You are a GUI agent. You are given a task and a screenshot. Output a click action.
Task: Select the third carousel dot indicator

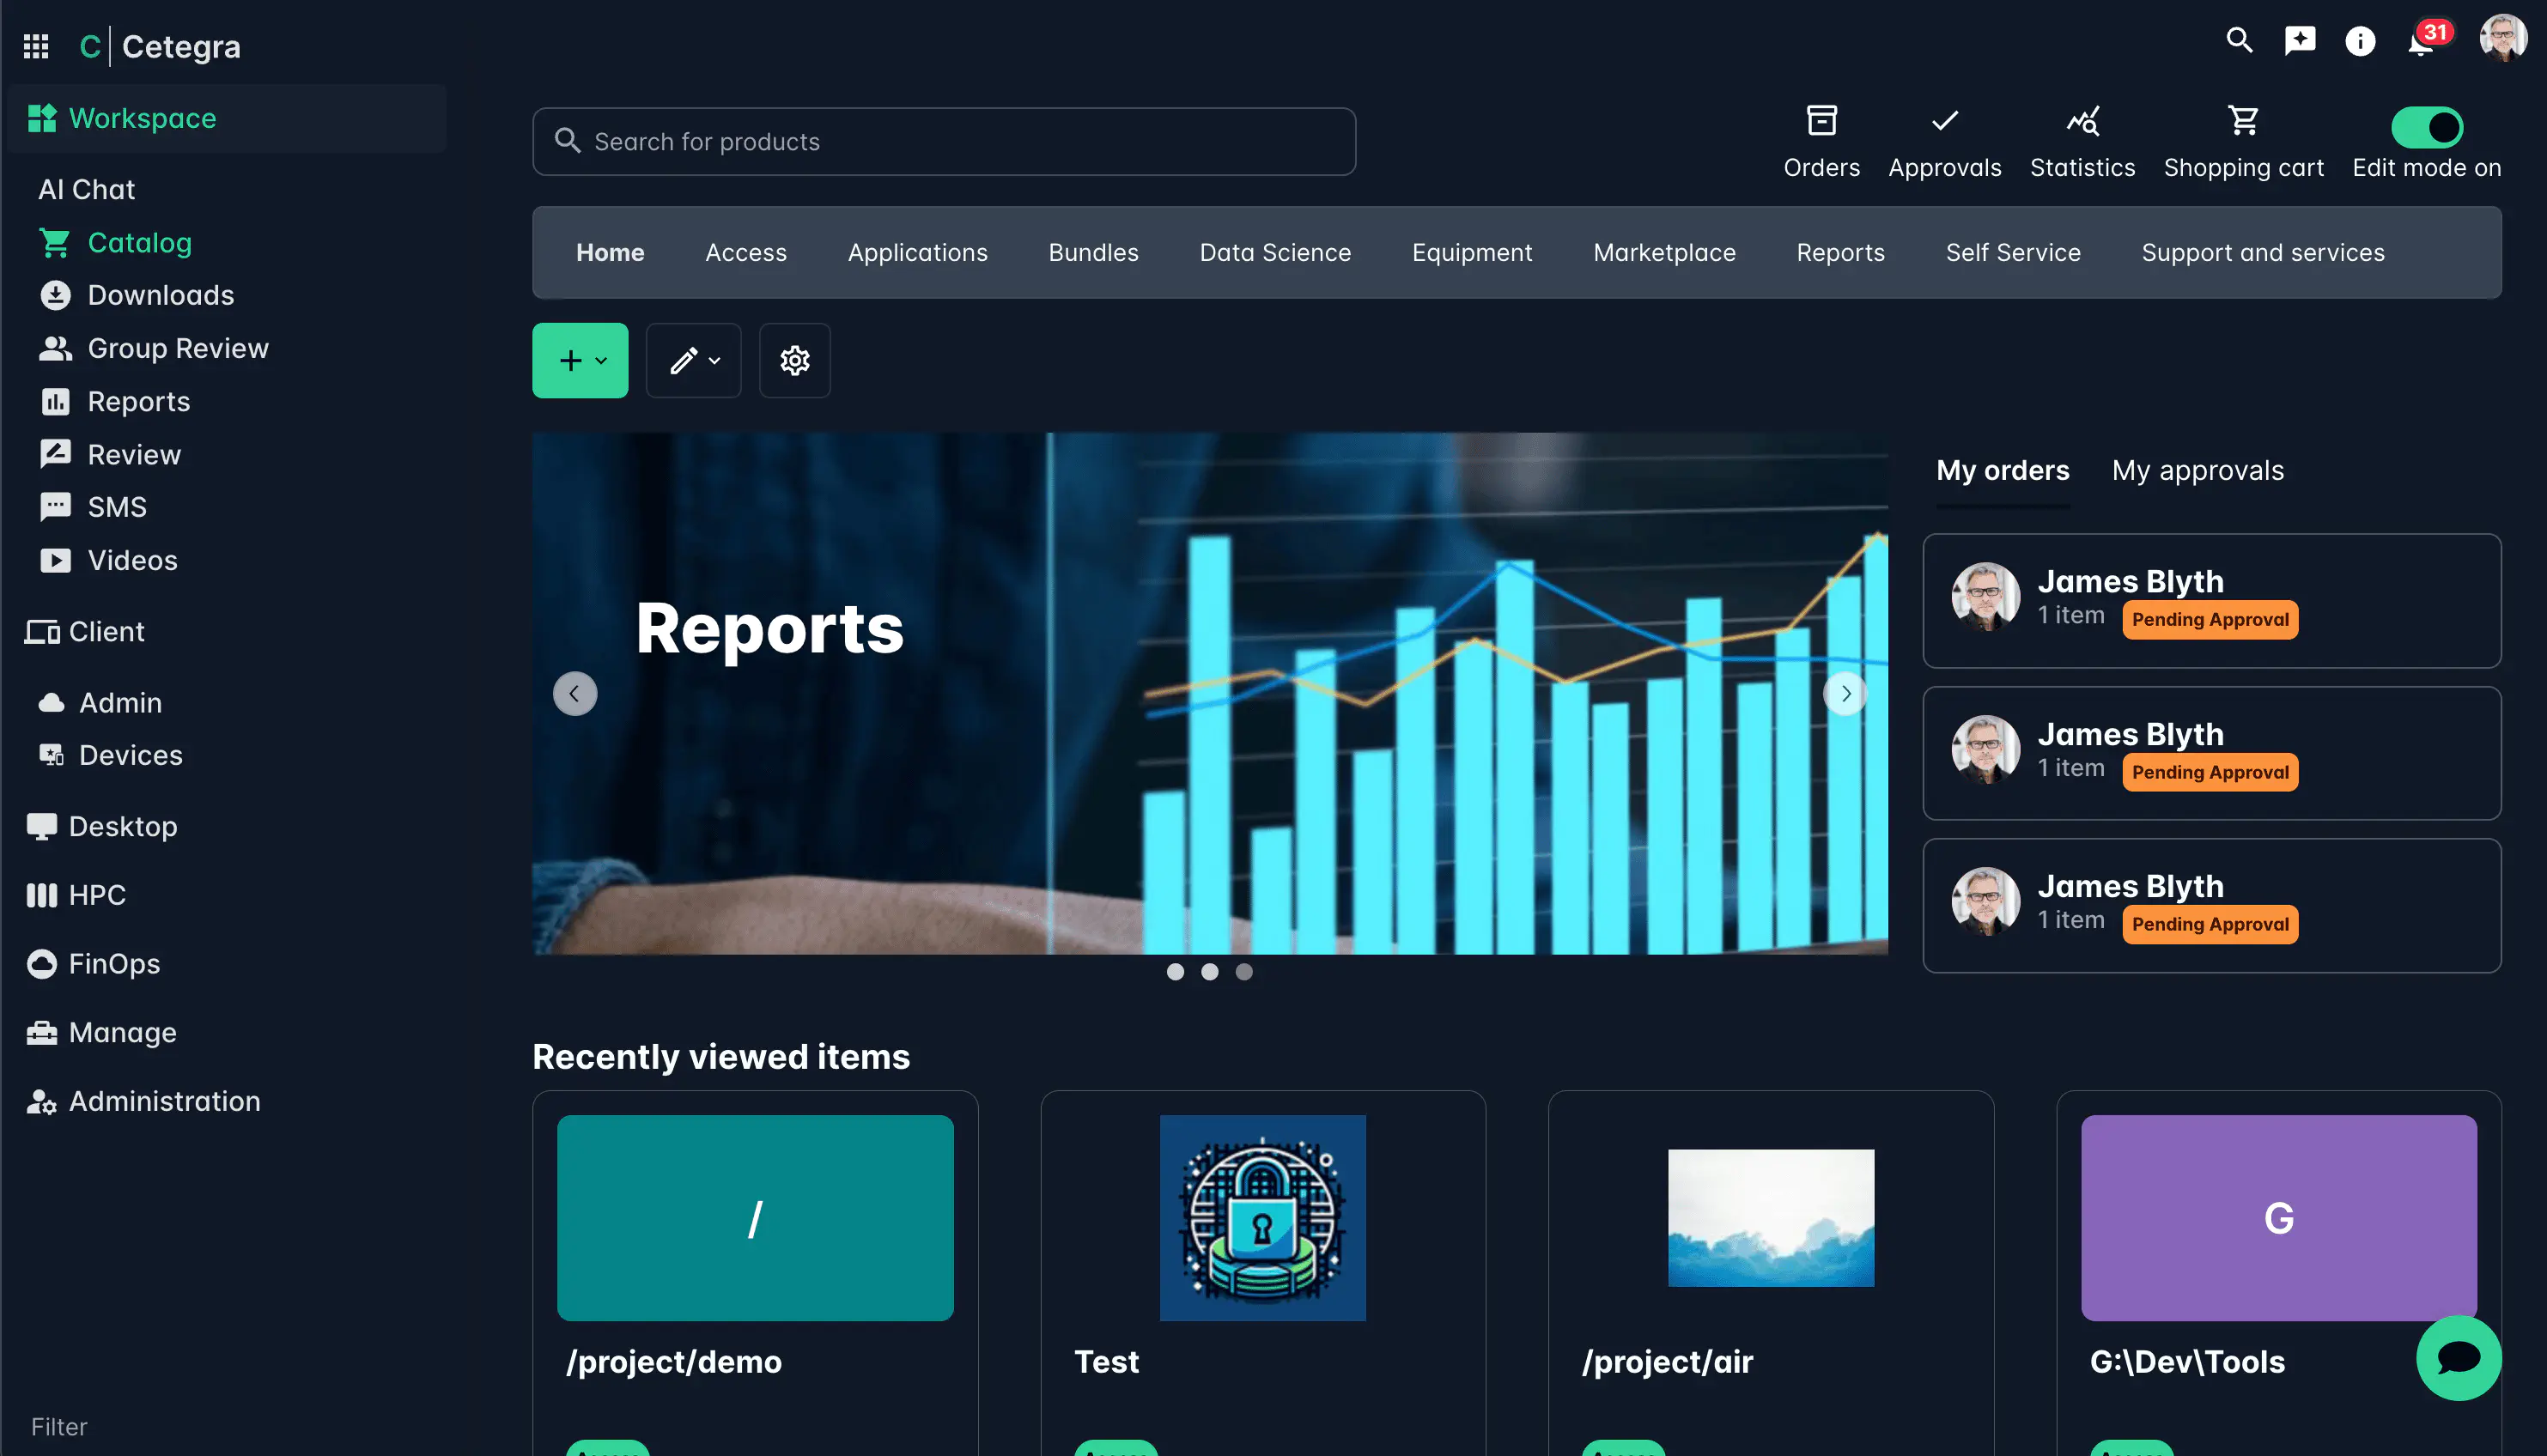pos(1244,972)
